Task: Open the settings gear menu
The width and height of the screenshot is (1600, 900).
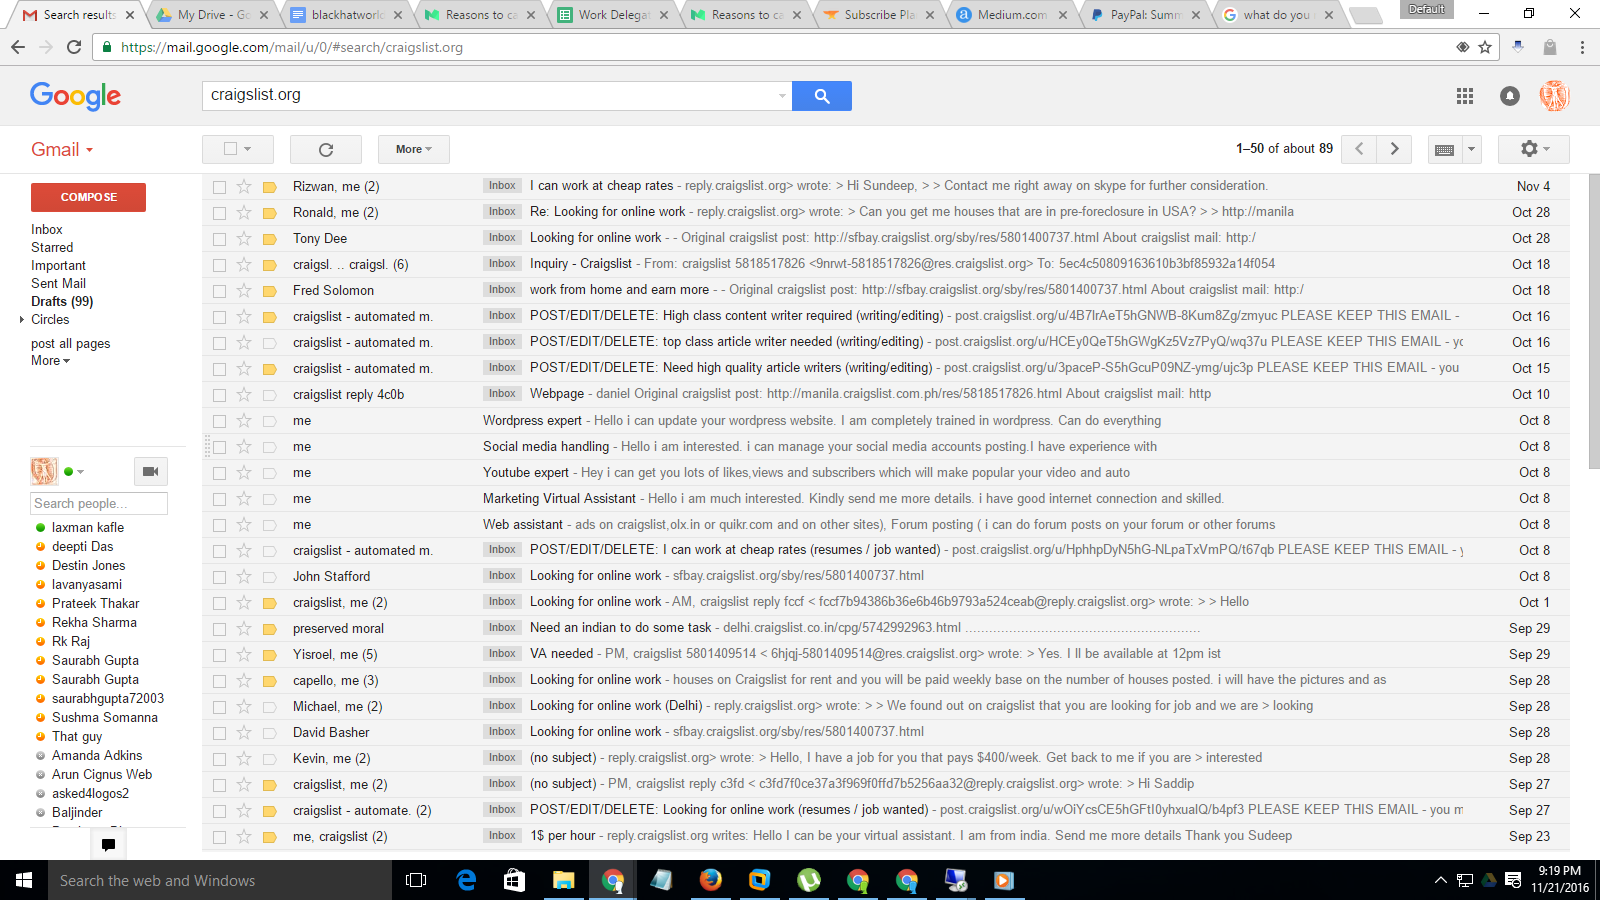Action: (x=1534, y=149)
